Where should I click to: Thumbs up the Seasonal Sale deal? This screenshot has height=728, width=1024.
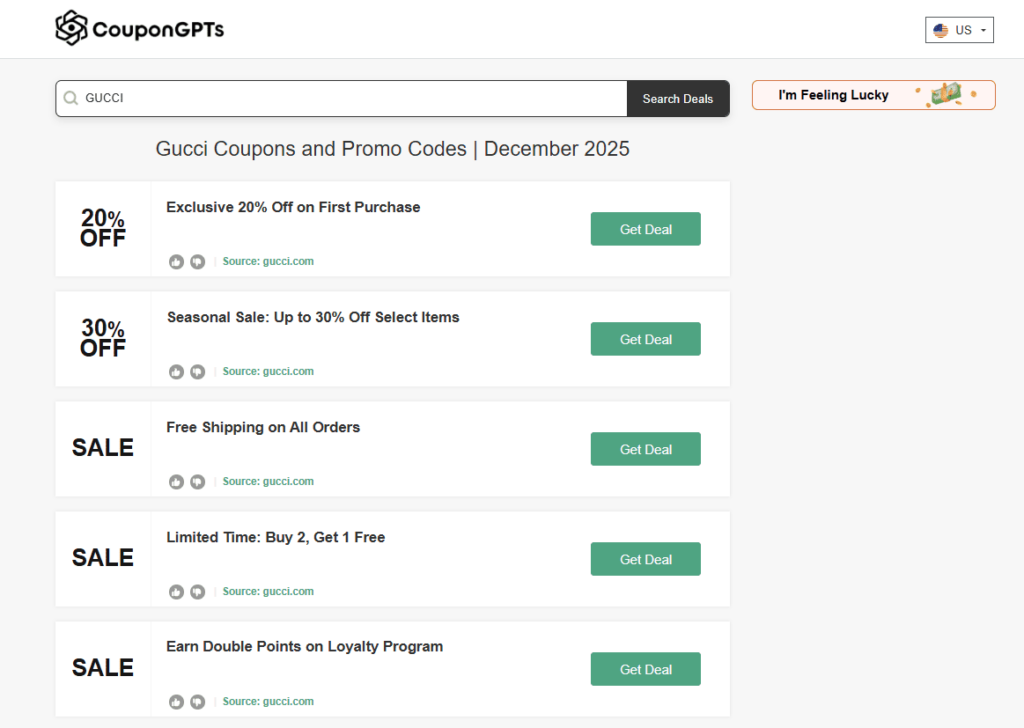[176, 372]
